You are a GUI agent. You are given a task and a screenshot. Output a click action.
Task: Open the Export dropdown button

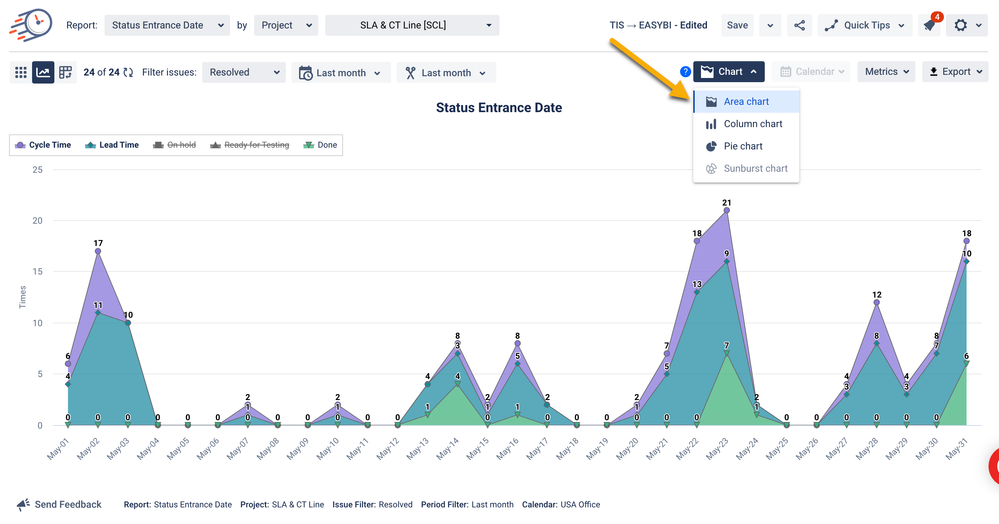[x=954, y=72]
